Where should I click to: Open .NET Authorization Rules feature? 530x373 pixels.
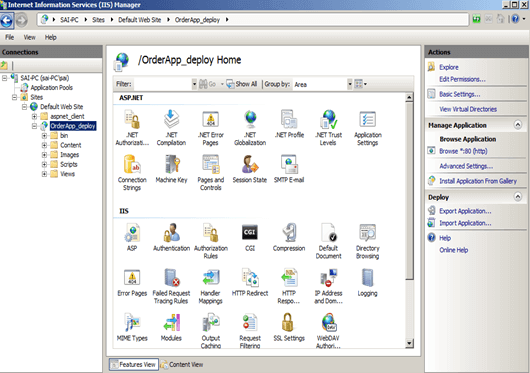point(132,128)
